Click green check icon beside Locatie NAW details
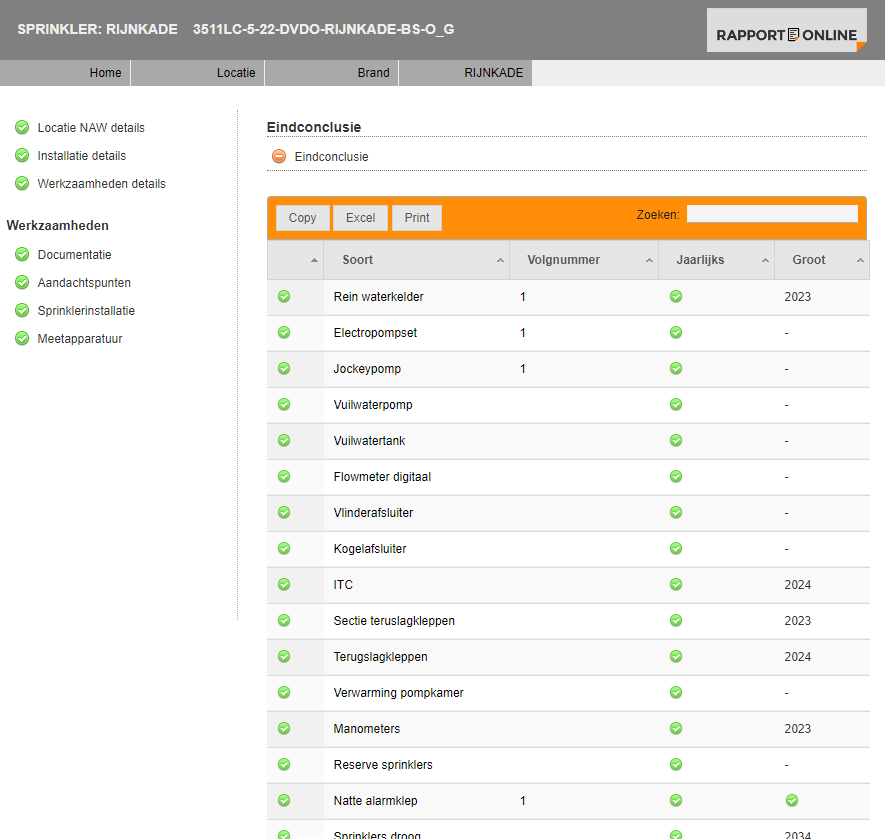885x839 pixels. 22,127
